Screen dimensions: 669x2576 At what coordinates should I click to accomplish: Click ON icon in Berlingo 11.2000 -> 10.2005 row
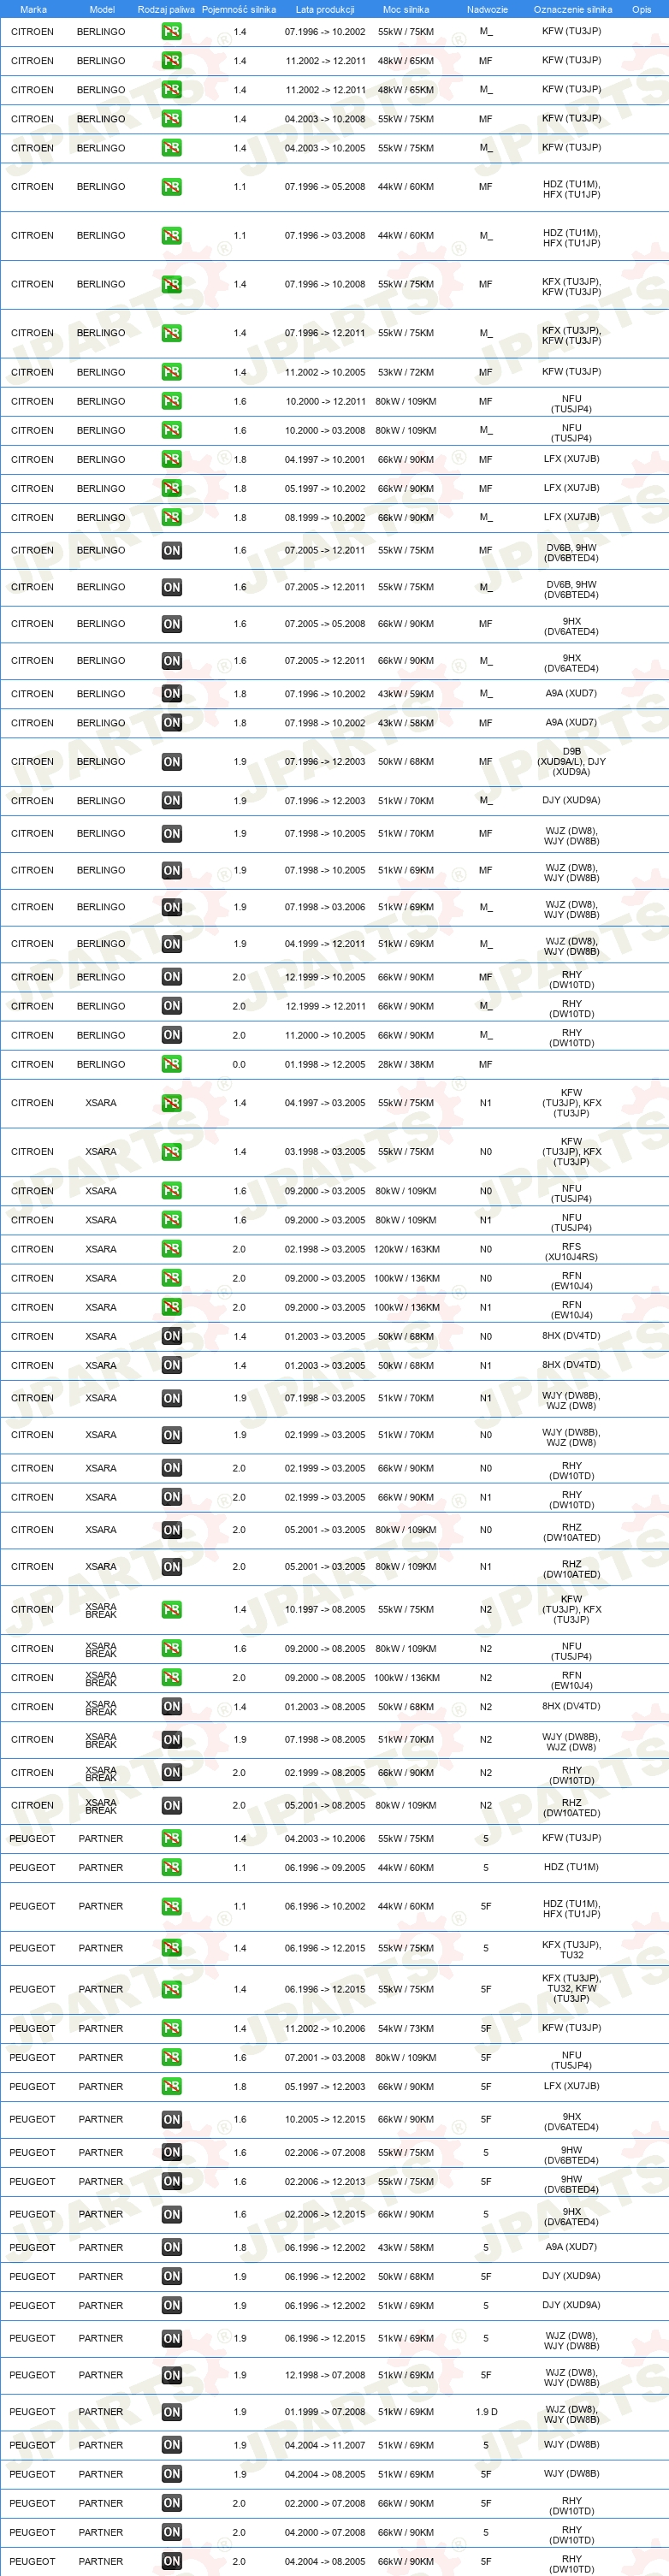[x=172, y=1035]
